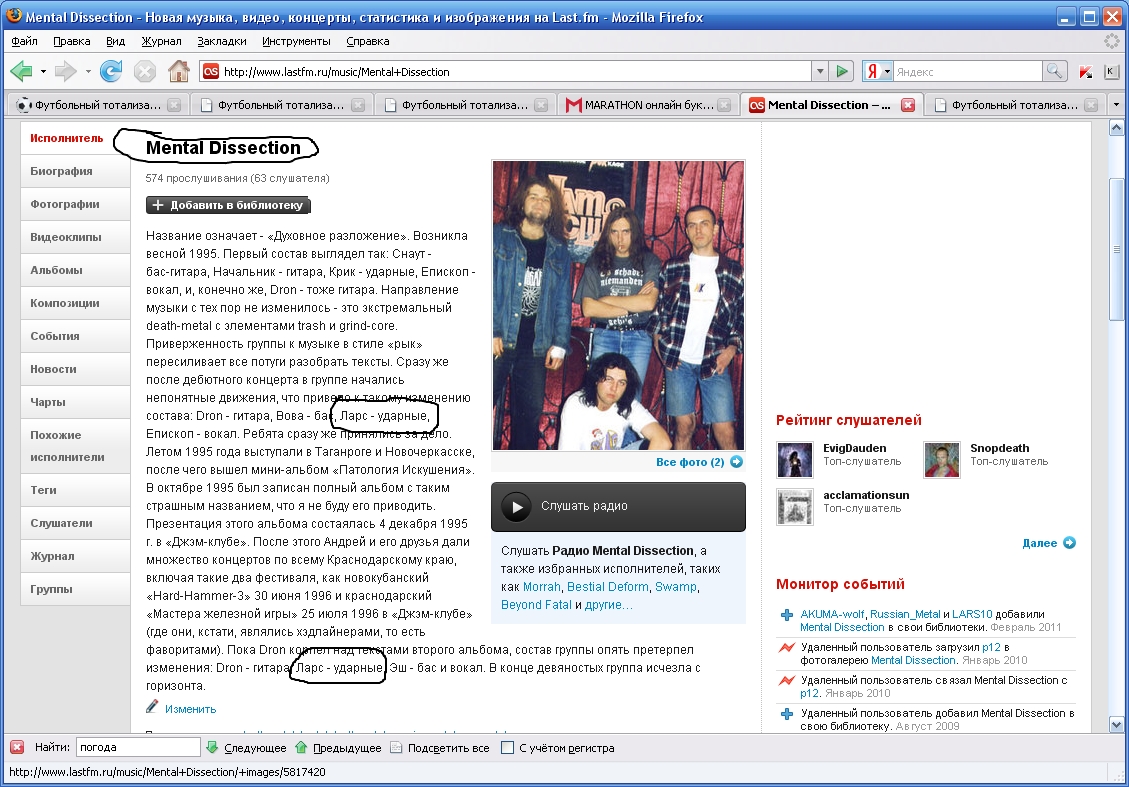This screenshot has width=1129, height=787.
Task: Open the Биография sidebar section
Action: tap(76, 171)
